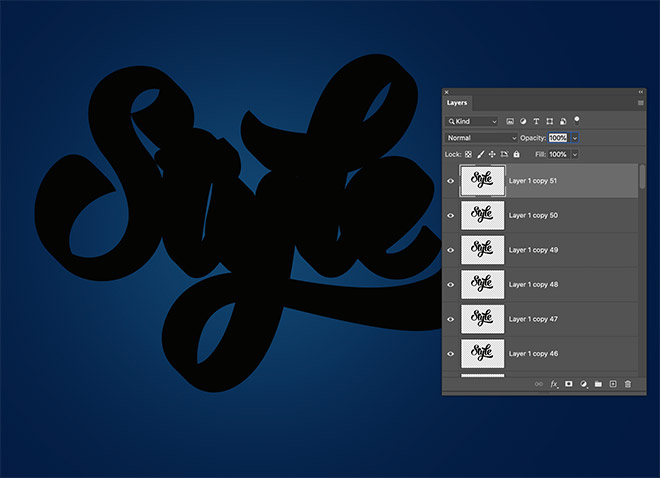Open the blend mode Normal dropdown
This screenshot has width=660, height=478.
point(481,137)
